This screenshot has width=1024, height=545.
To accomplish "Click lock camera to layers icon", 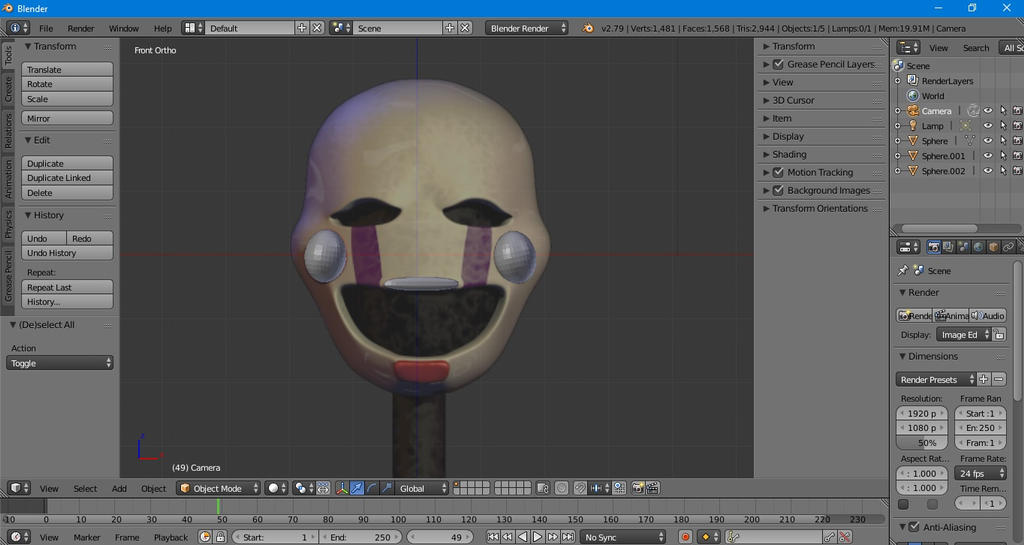I will point(543,488).
